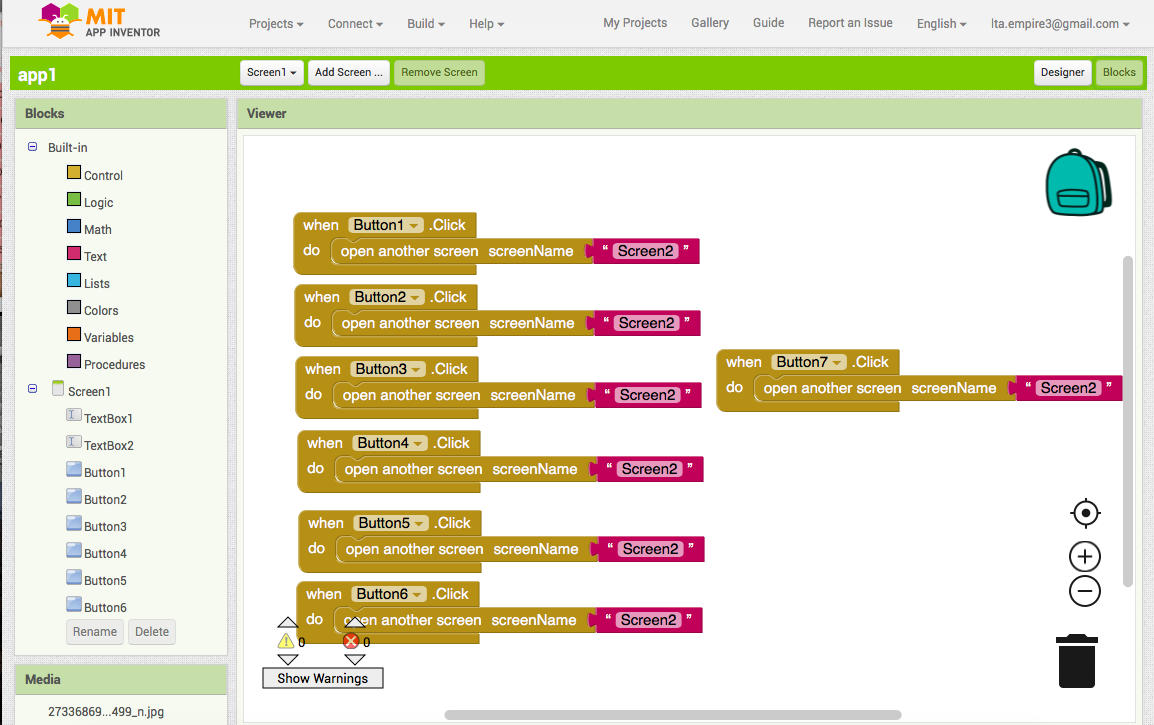The image size is (1154, 725).
Task: Collapse the Built-in blocks tree
Action: pos(33,148)
